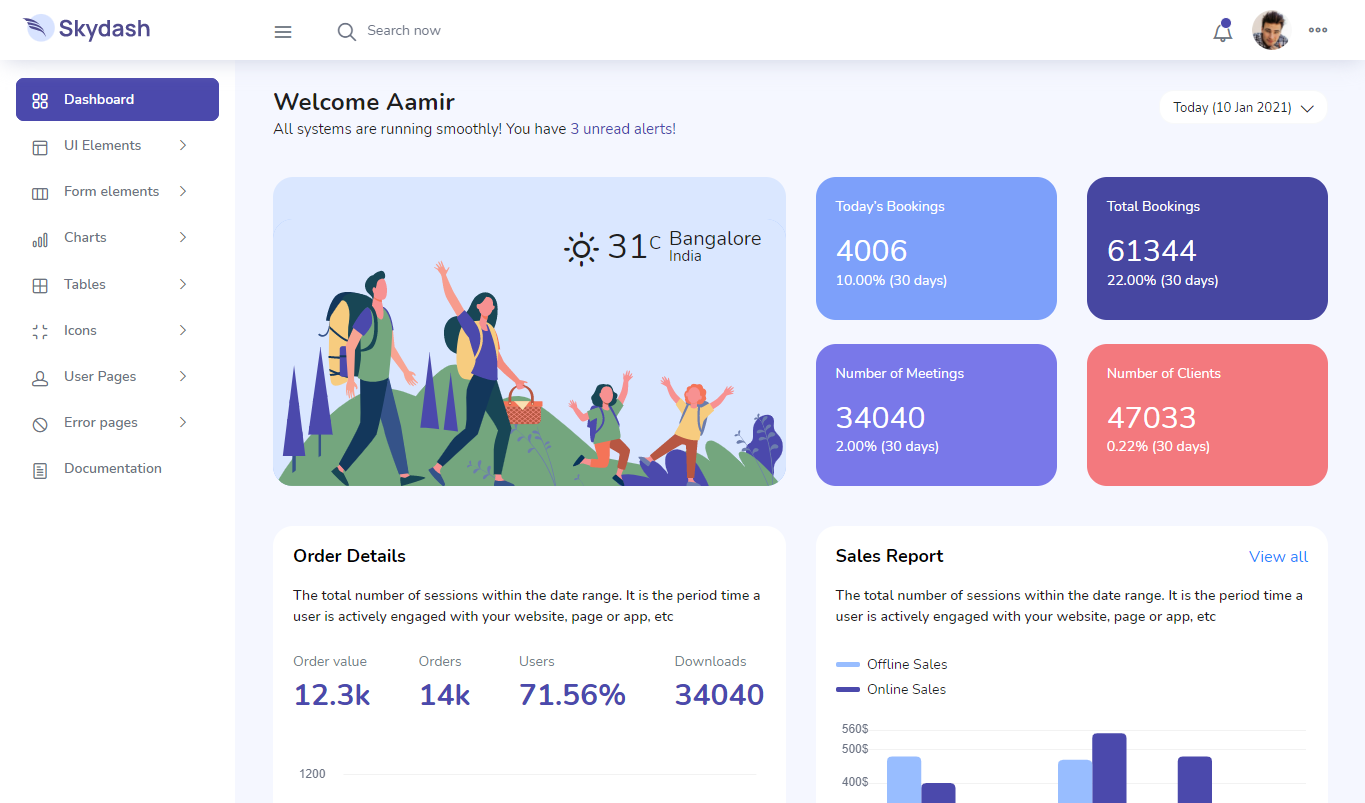Click the 31 C temperature reading
The image size is (1365, 803).
pos(634,246)
